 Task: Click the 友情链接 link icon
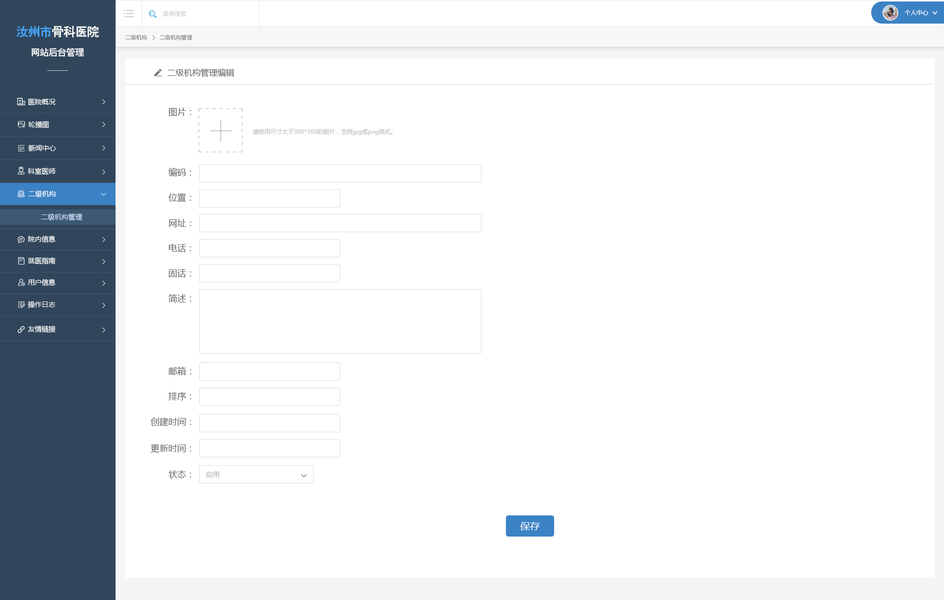click(x=21, y=329)
